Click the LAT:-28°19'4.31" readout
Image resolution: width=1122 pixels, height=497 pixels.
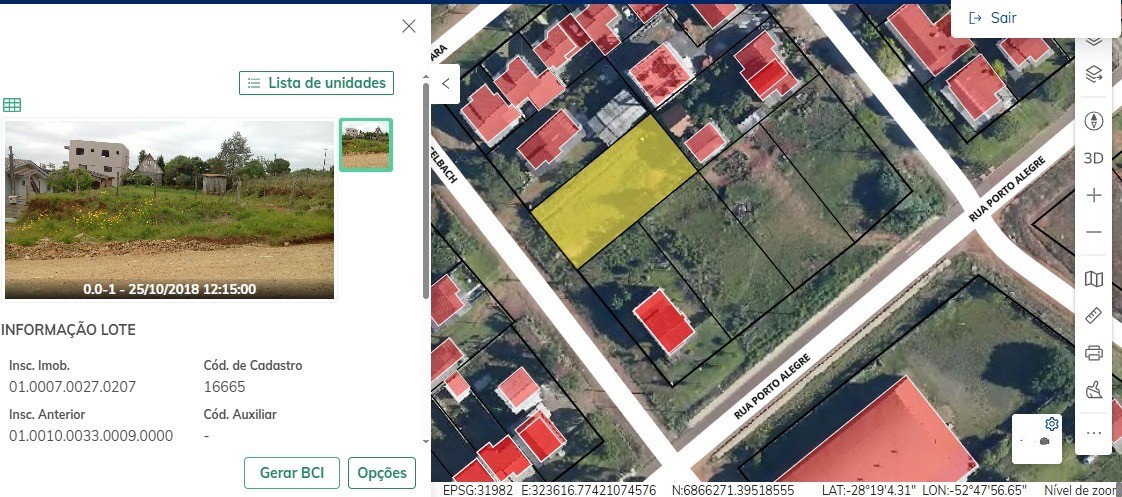(x=869, y=491)
